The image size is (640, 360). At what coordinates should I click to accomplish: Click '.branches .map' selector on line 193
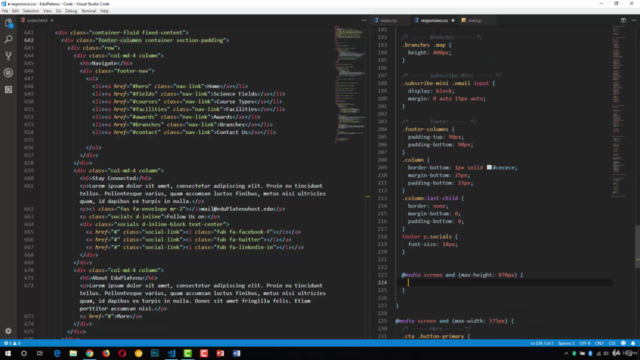[423, 45]
